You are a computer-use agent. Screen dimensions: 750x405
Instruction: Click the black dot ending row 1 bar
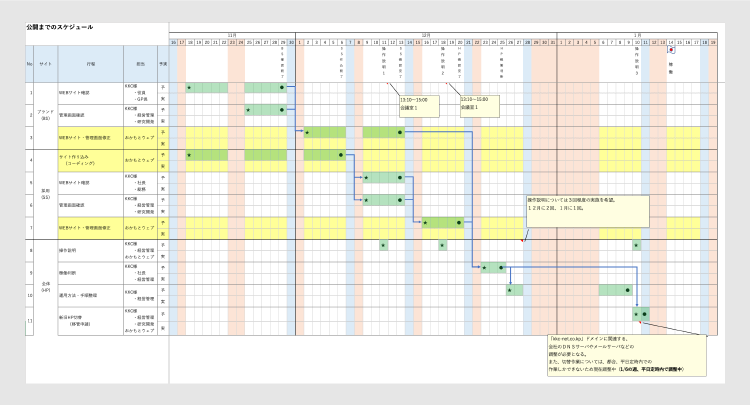click(x=282, y=88)
